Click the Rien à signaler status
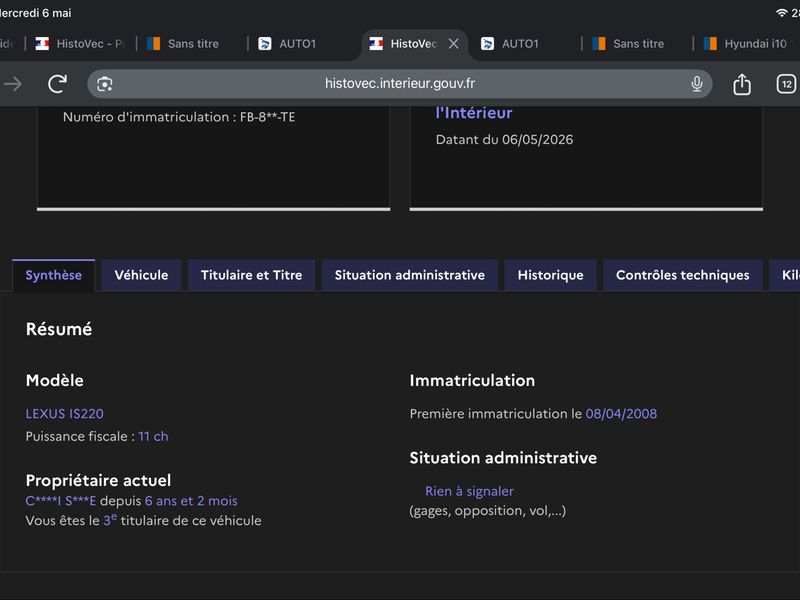The width and height of the screenshot is (800, 600). pos(469,491)
